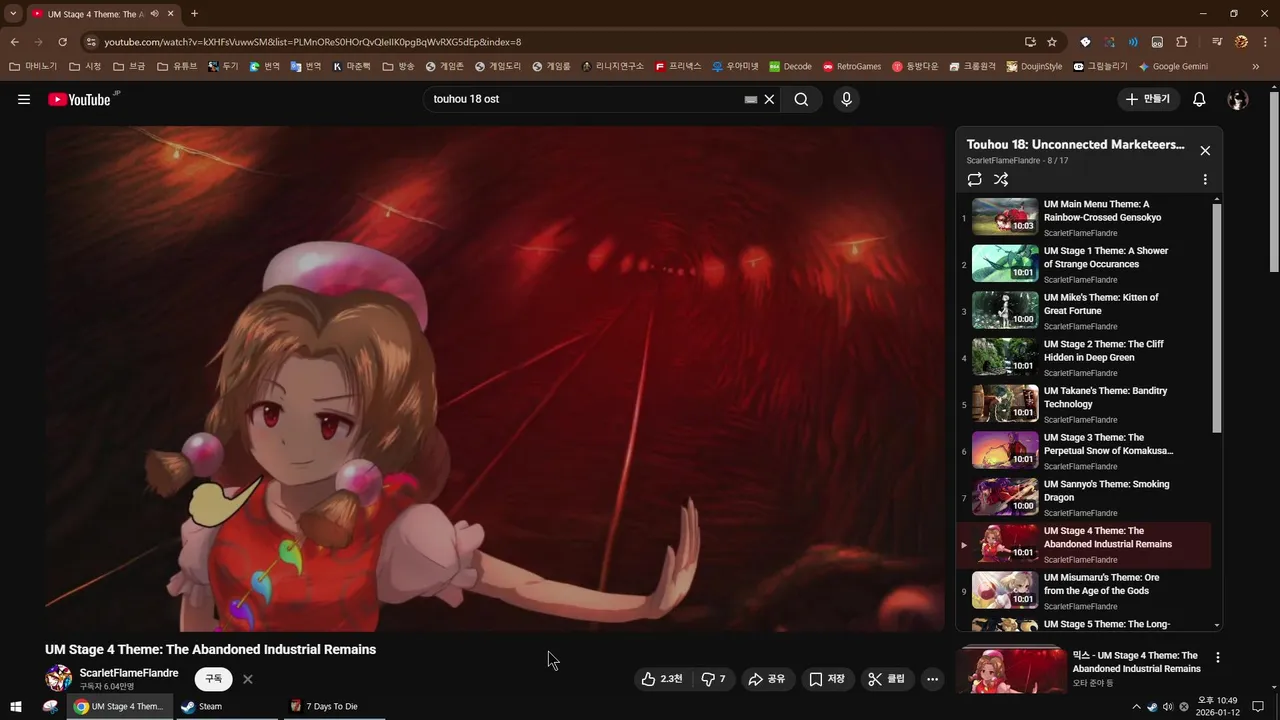Open the 크롬원격 bookmark
The width and height of the screenshot is (1280, 720).
pyautogui.click(x=971, y=67)
